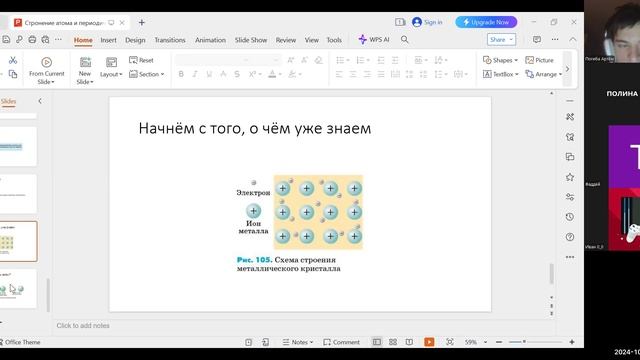This screenshot has height=360, width=640.
Task: Open the Shapes gallery dropdown
Action: [x=500, y=60]
